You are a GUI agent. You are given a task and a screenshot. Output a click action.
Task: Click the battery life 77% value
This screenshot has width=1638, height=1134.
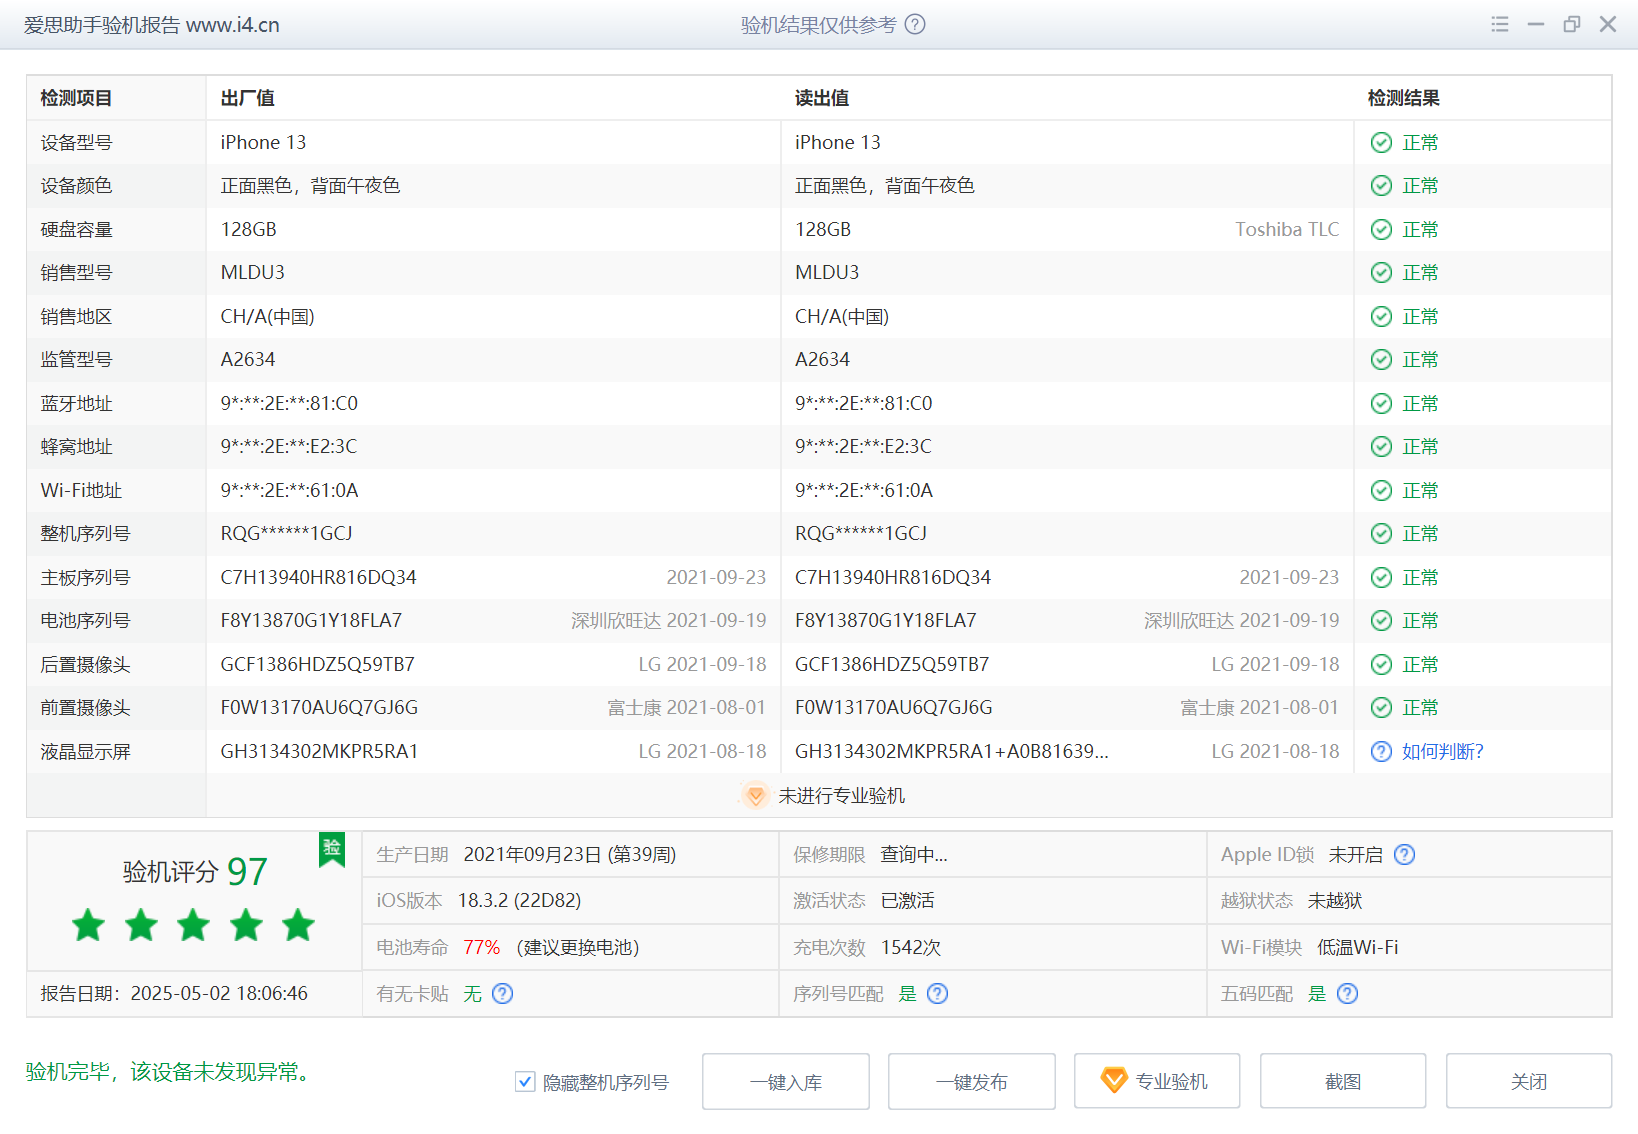[x=481, y=948]
